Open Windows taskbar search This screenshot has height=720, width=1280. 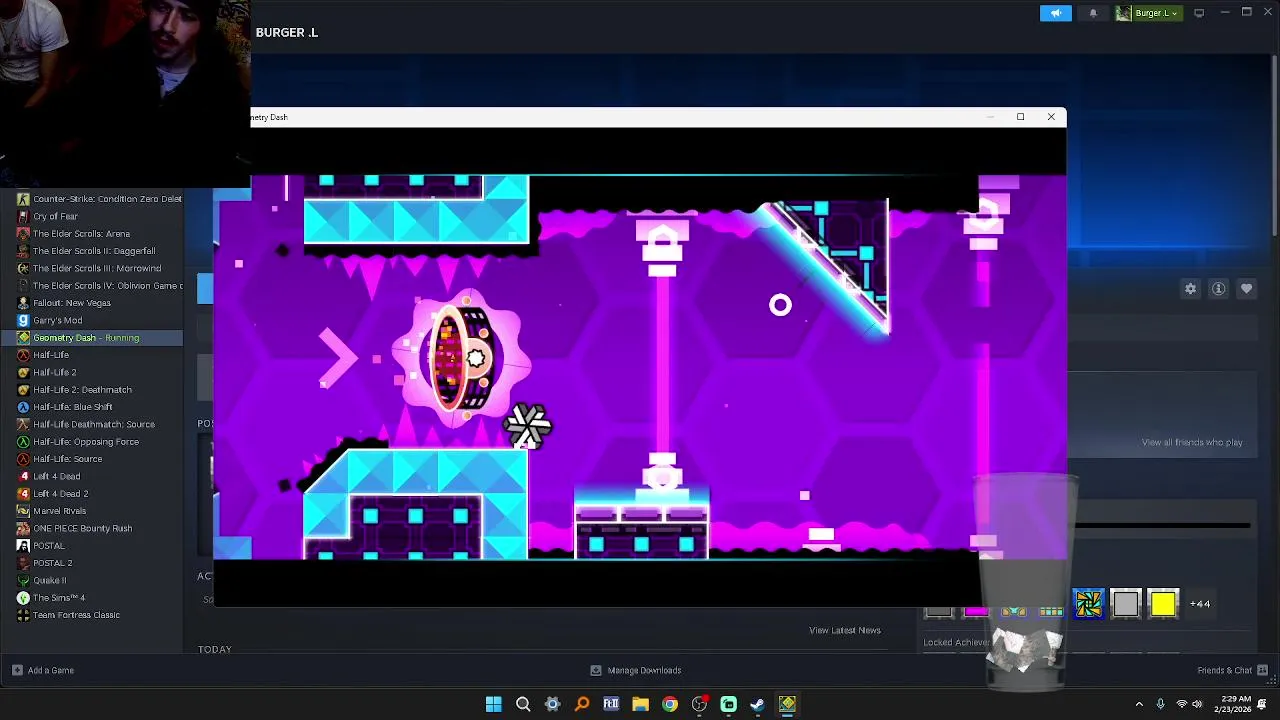click(x=523, y=704)
